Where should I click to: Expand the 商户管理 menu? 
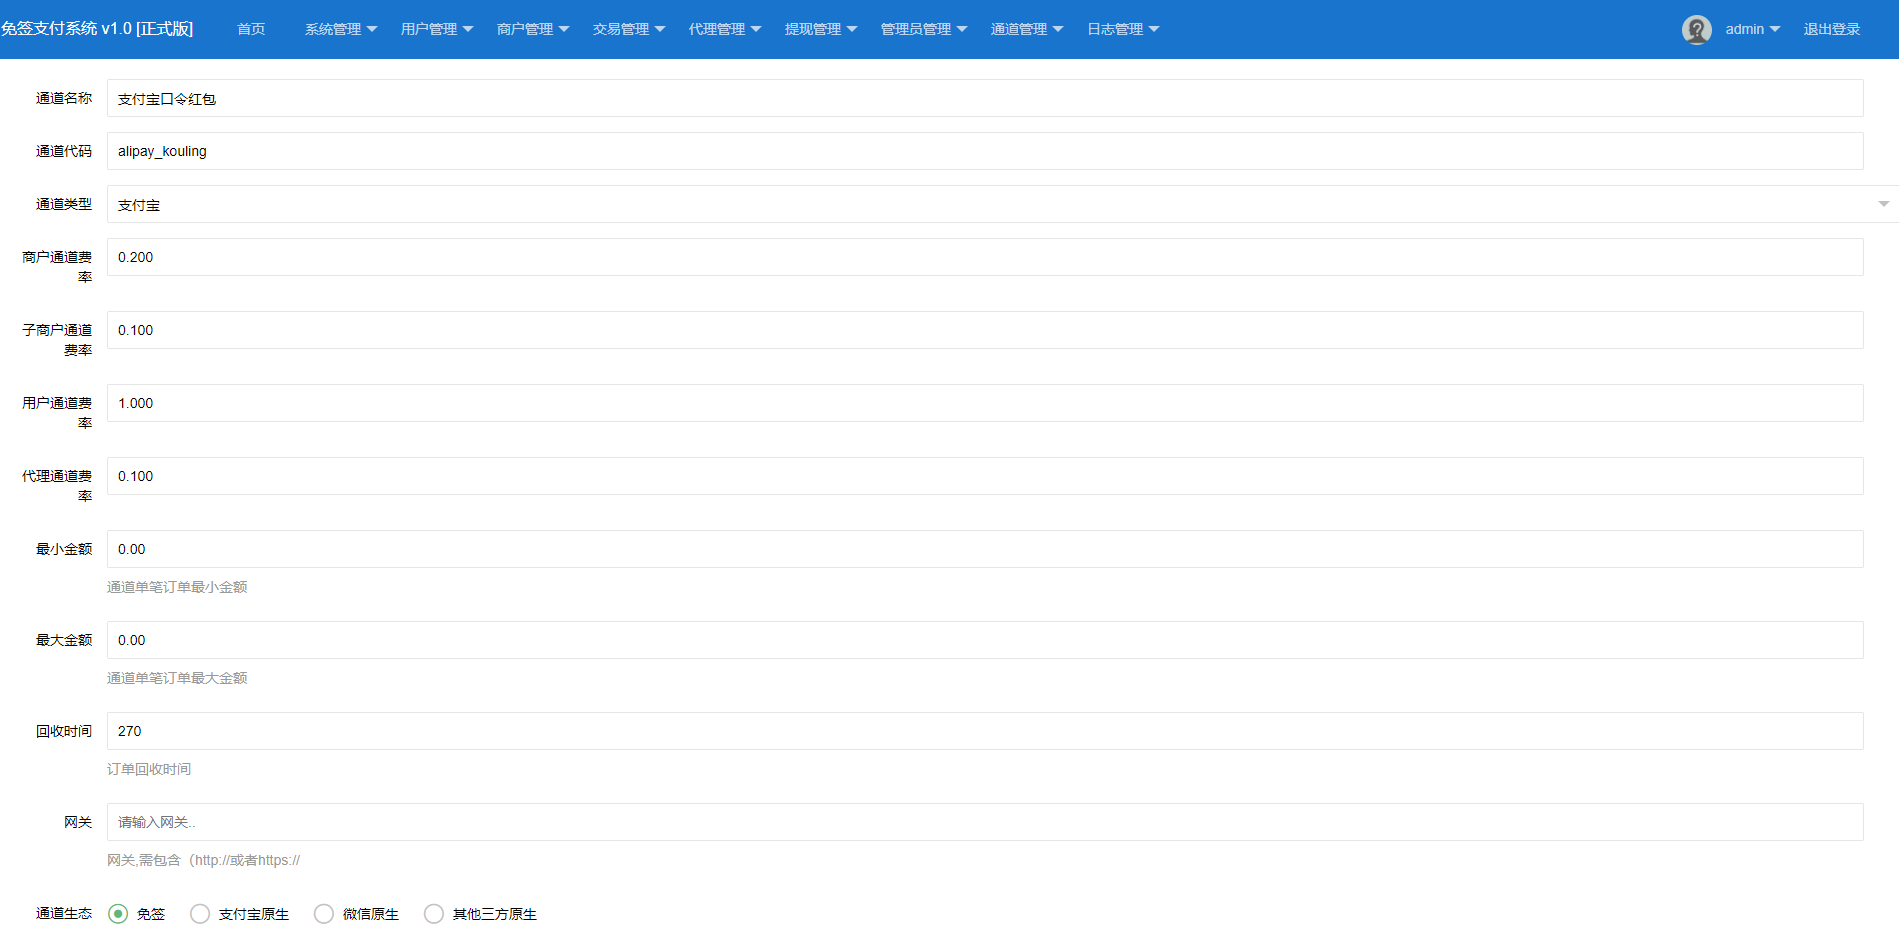(533, 29)
